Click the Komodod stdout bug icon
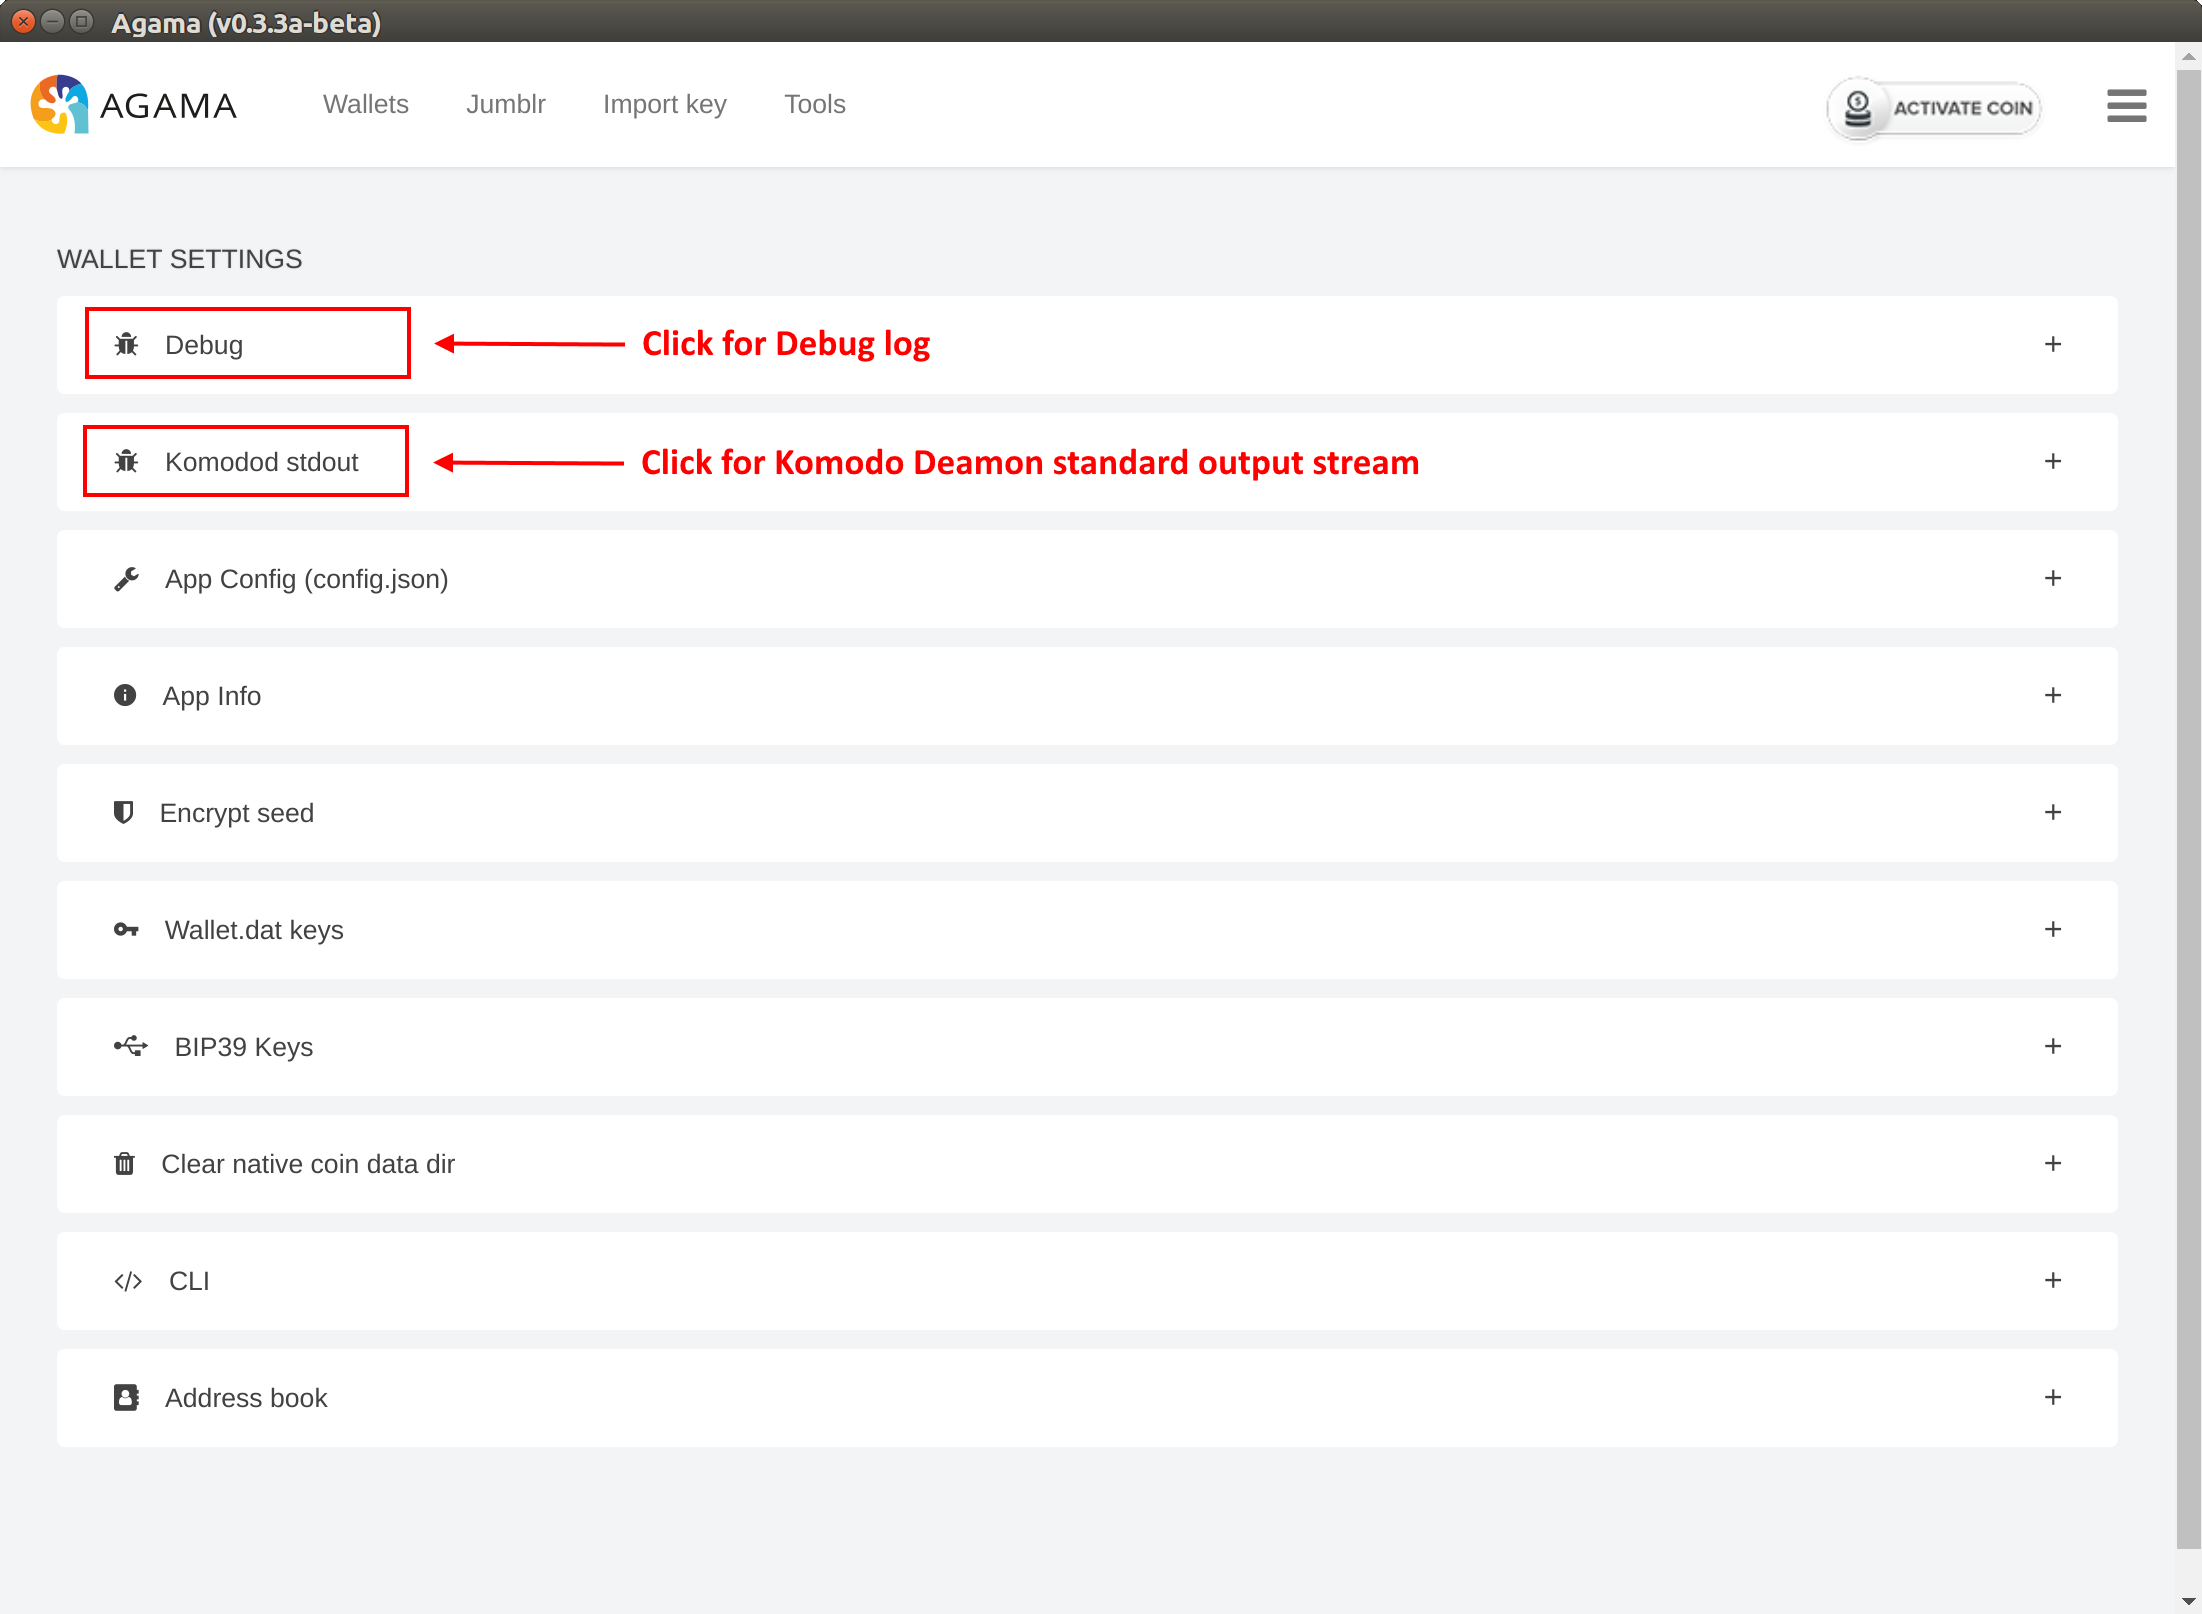 tap(126, 462)
